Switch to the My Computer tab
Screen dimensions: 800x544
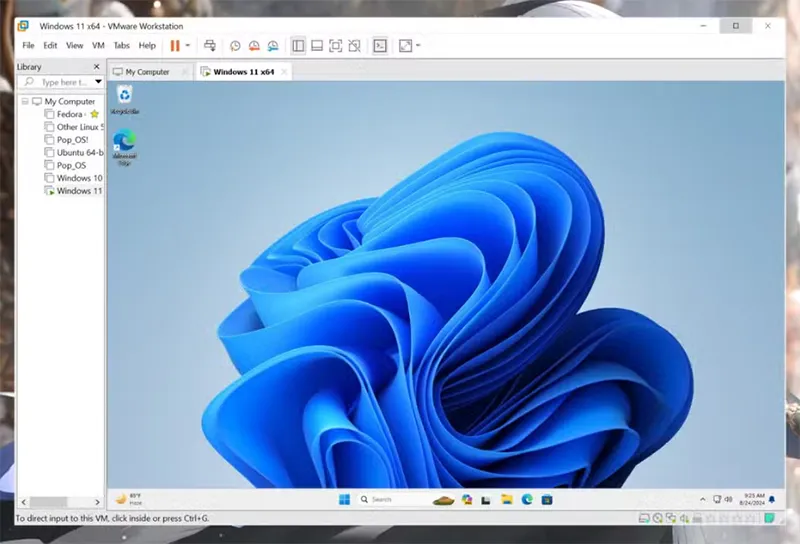(147, 72)
